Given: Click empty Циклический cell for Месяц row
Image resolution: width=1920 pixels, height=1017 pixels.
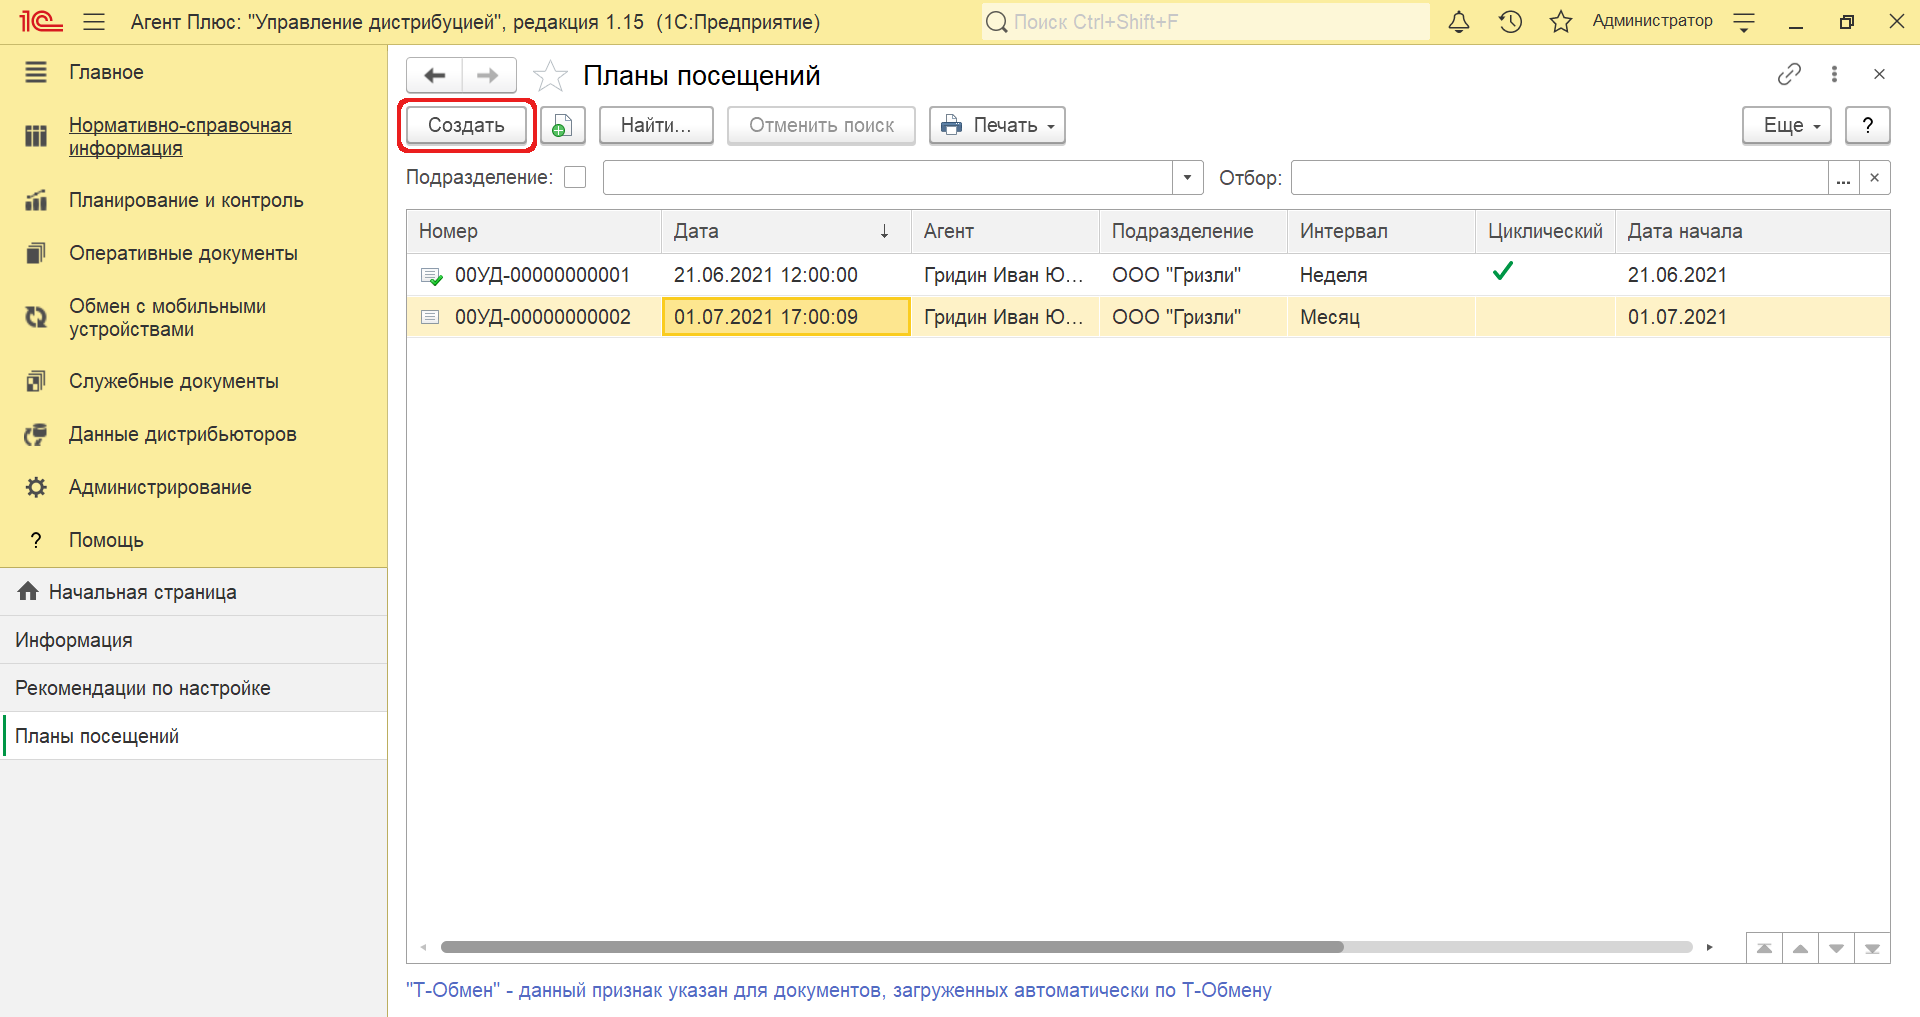Looking at the screenshot, I should 1545,317.
